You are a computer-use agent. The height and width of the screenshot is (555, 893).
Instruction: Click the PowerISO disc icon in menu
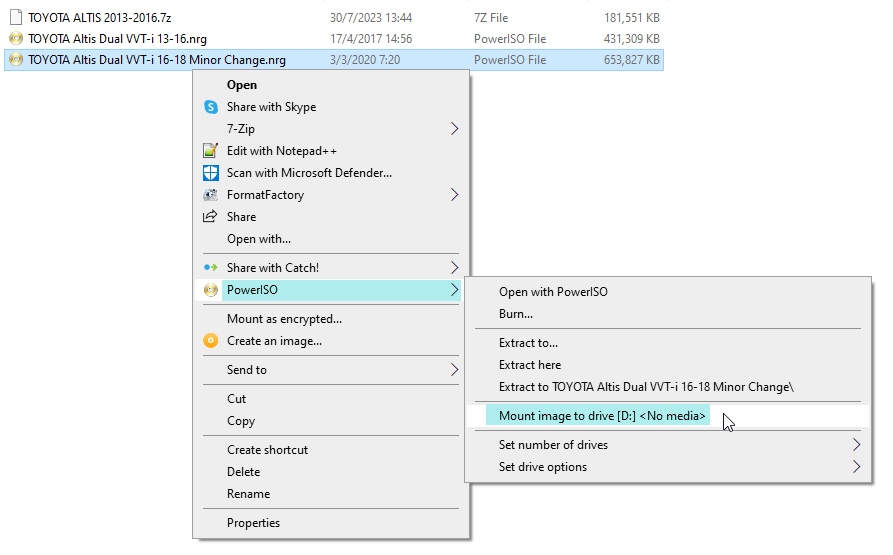coord(210,290)
